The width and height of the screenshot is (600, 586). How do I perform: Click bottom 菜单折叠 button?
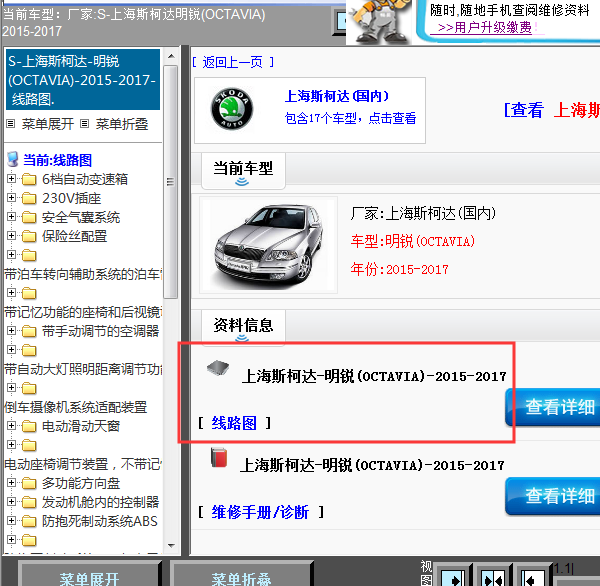241,576
